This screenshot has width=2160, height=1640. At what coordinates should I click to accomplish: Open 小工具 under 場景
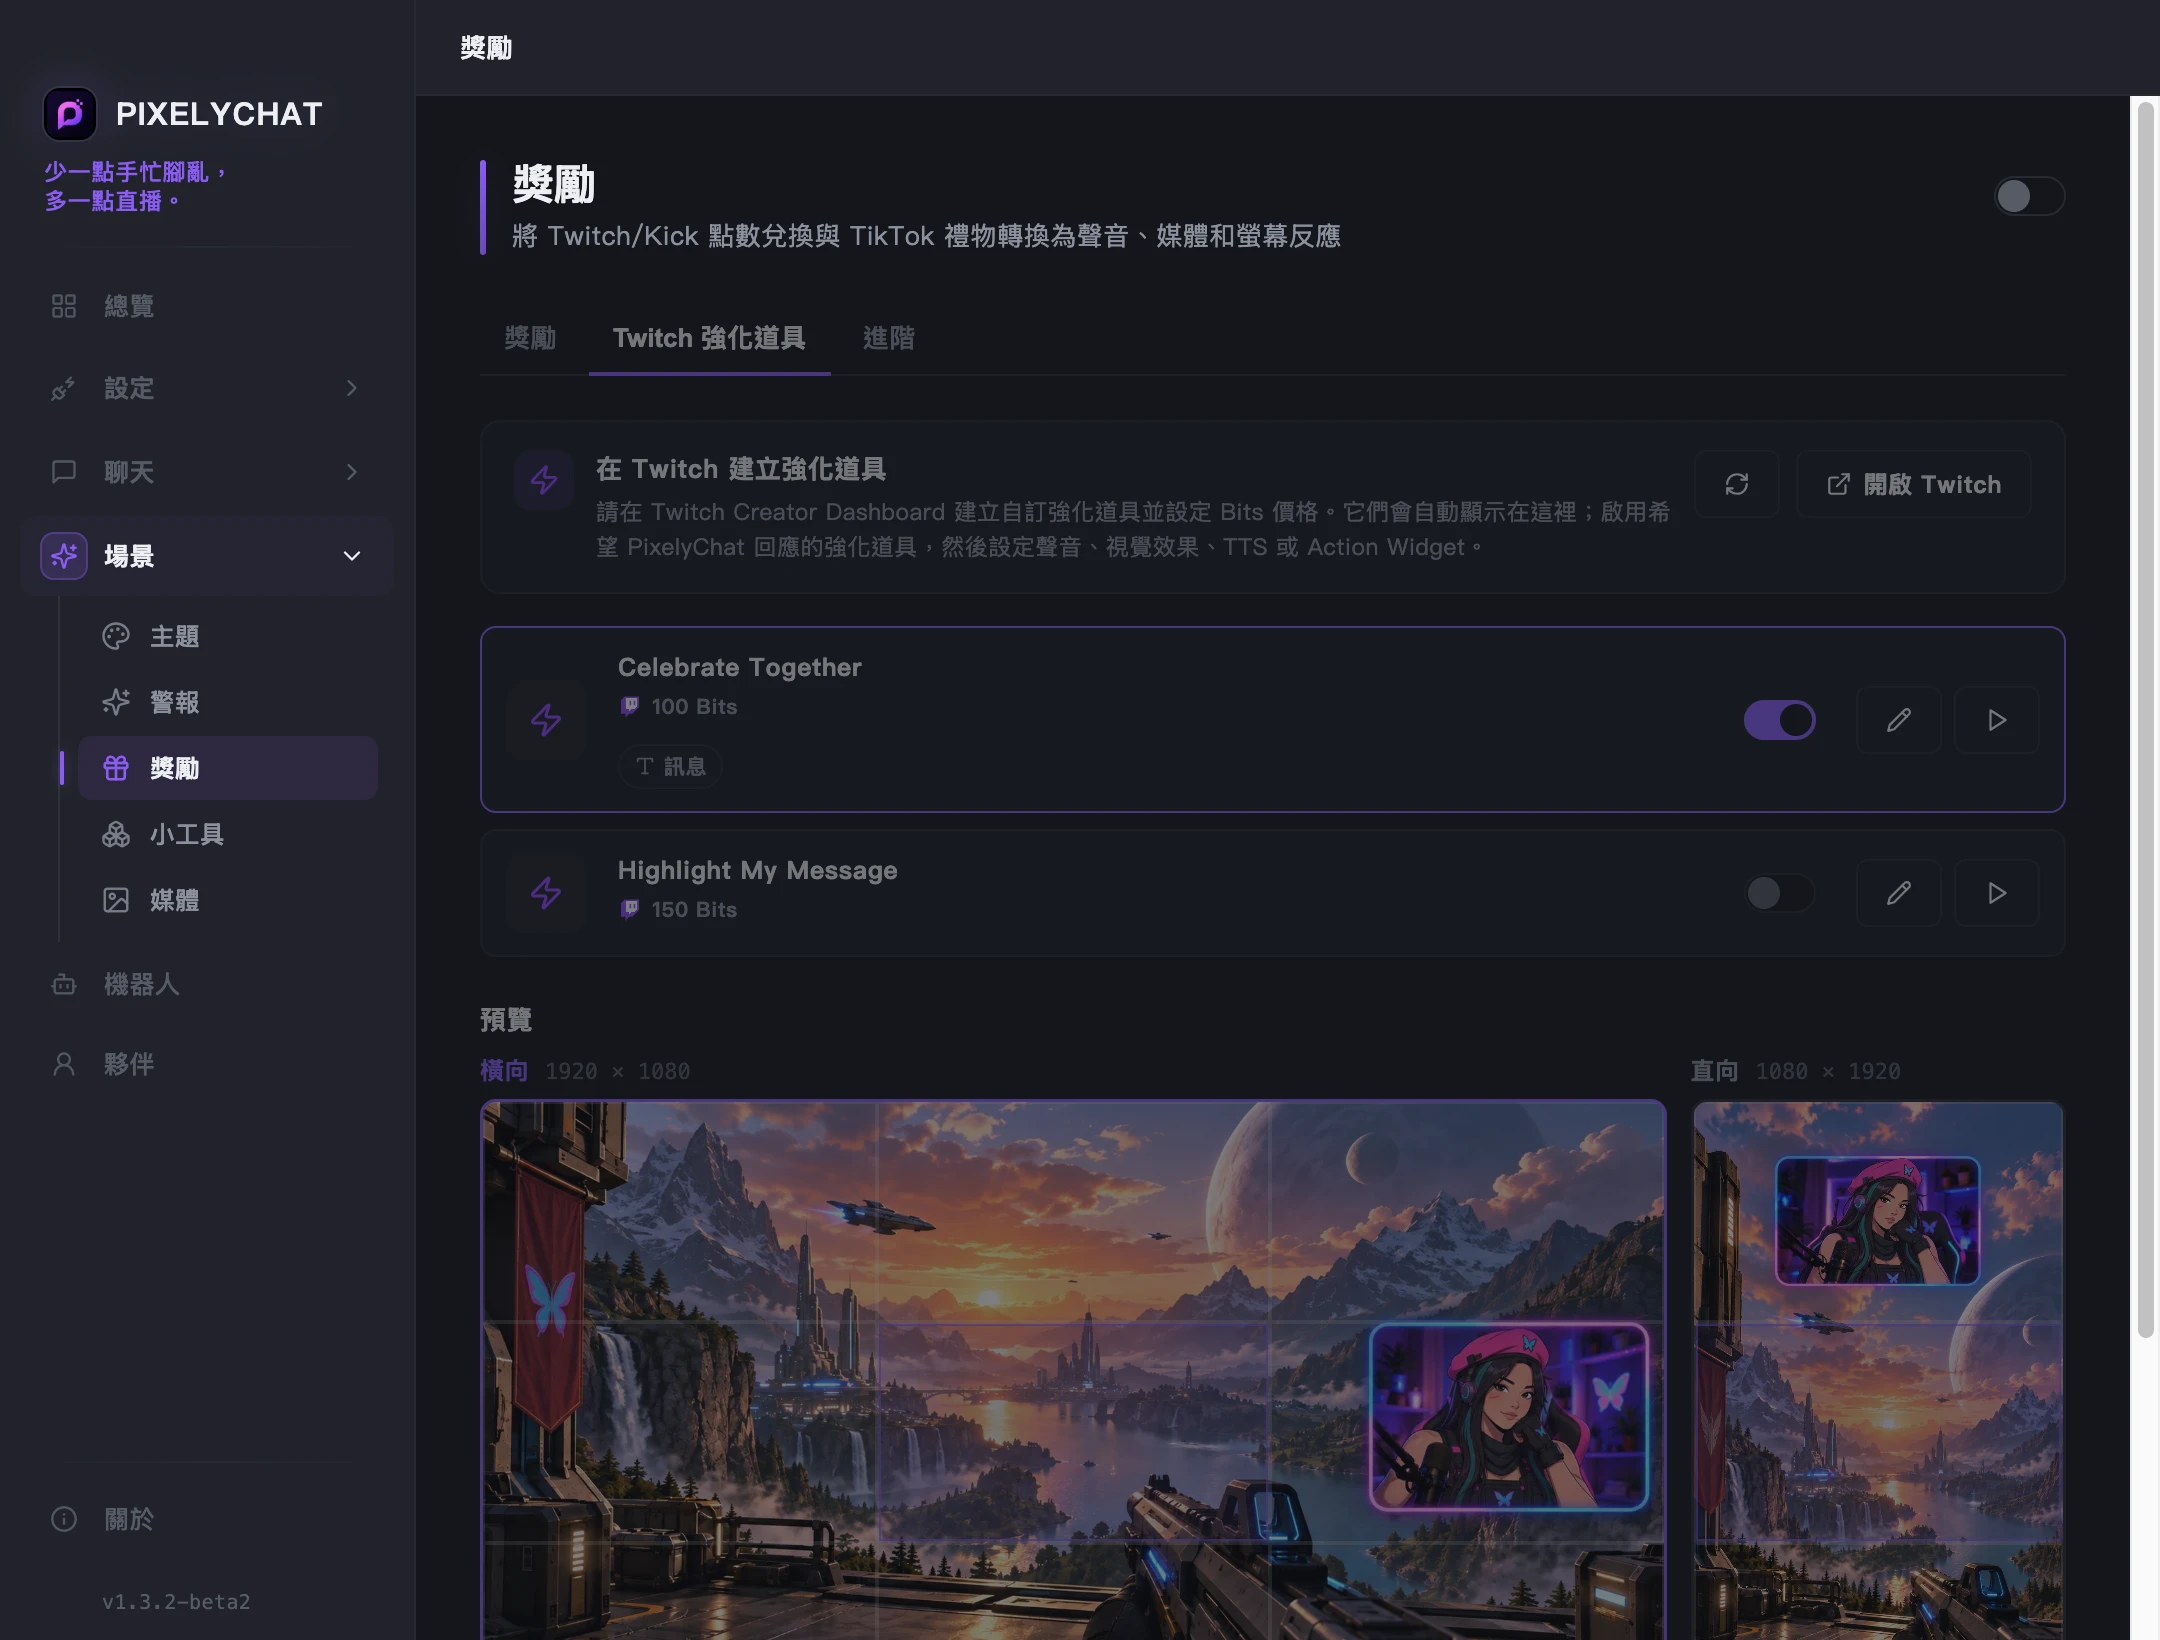[x=228, y=834]
